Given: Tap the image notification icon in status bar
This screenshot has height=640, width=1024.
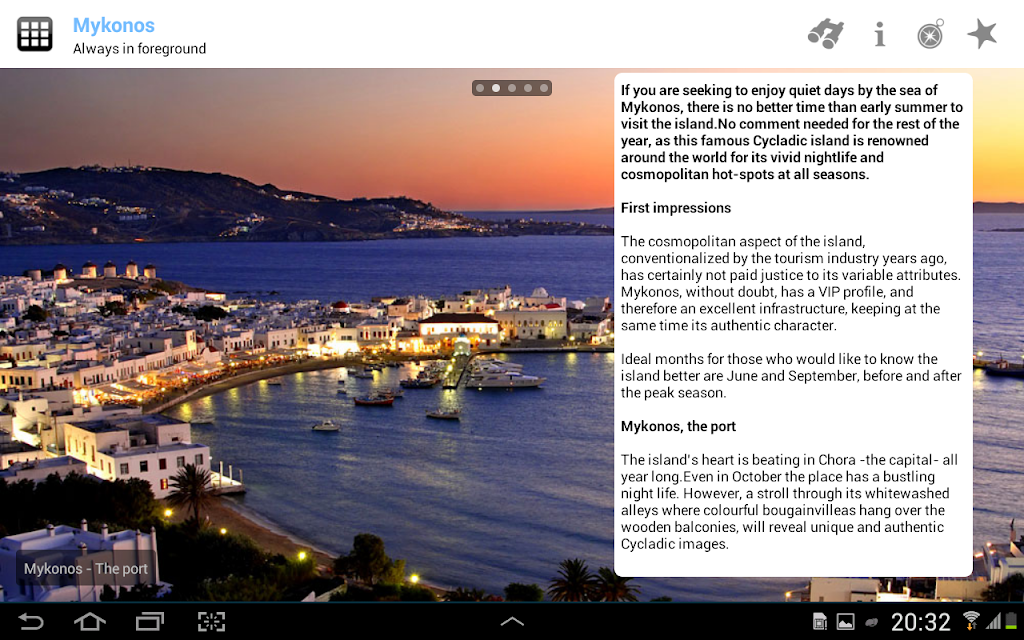Looking at the screenshot, I should (x=845, y=621).
